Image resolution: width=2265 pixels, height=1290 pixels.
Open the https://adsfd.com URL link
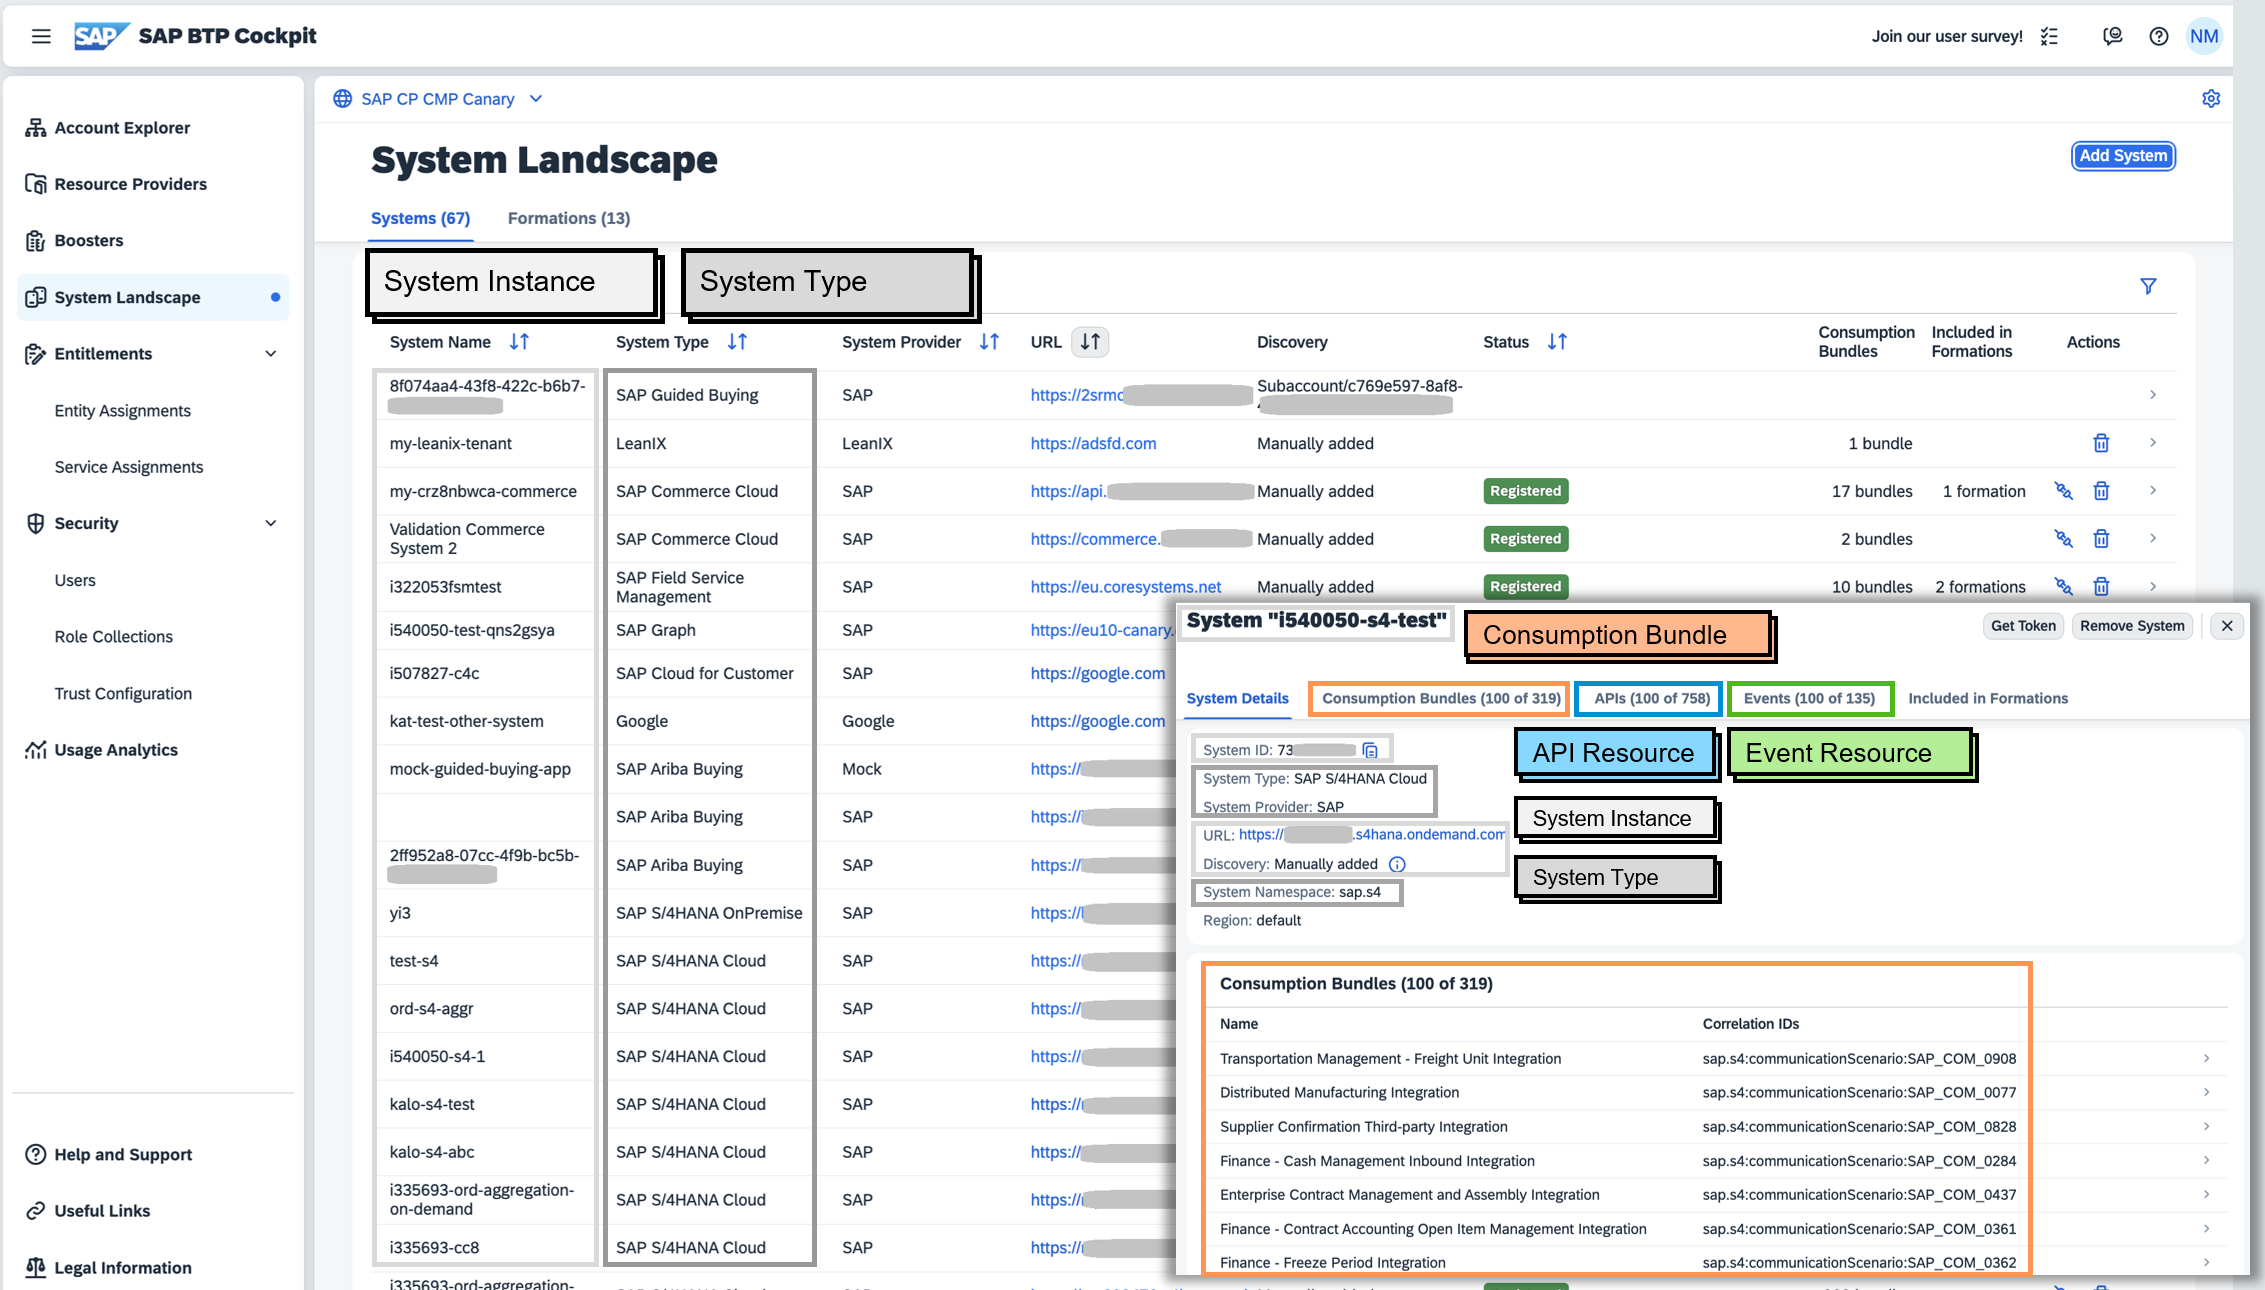click(1093, 443)
